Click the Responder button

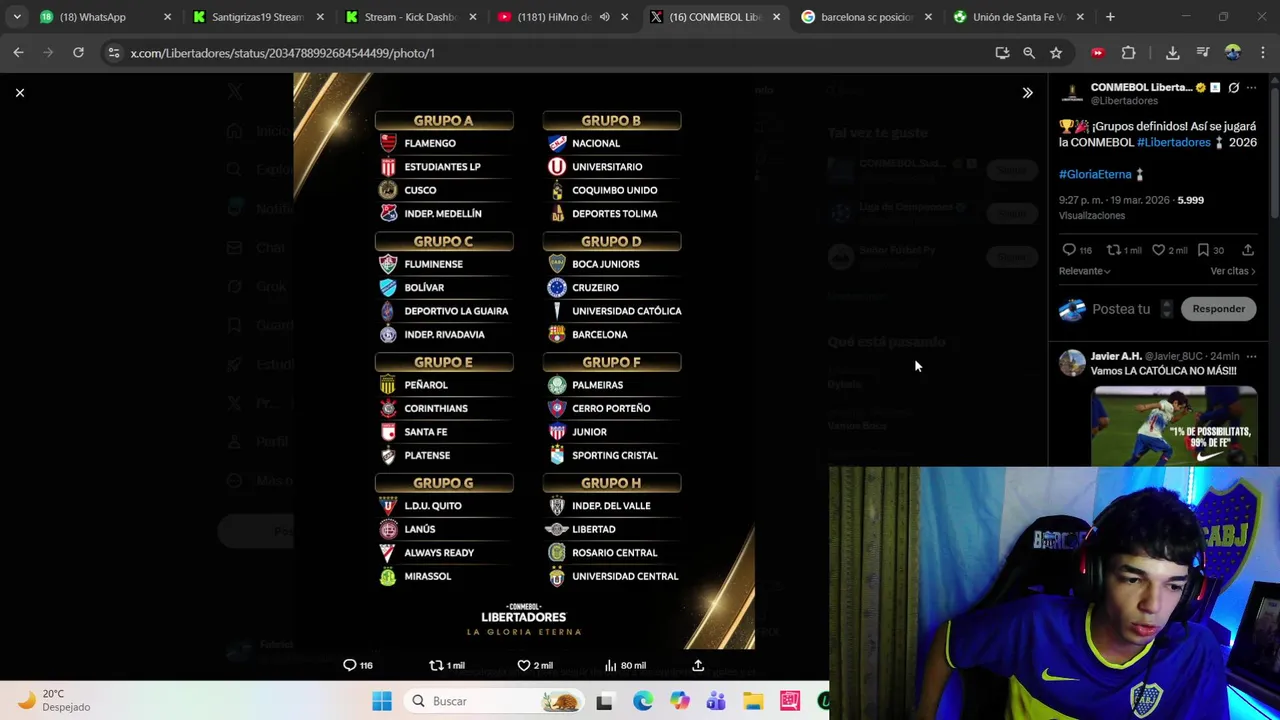[x=1218, y=309]
